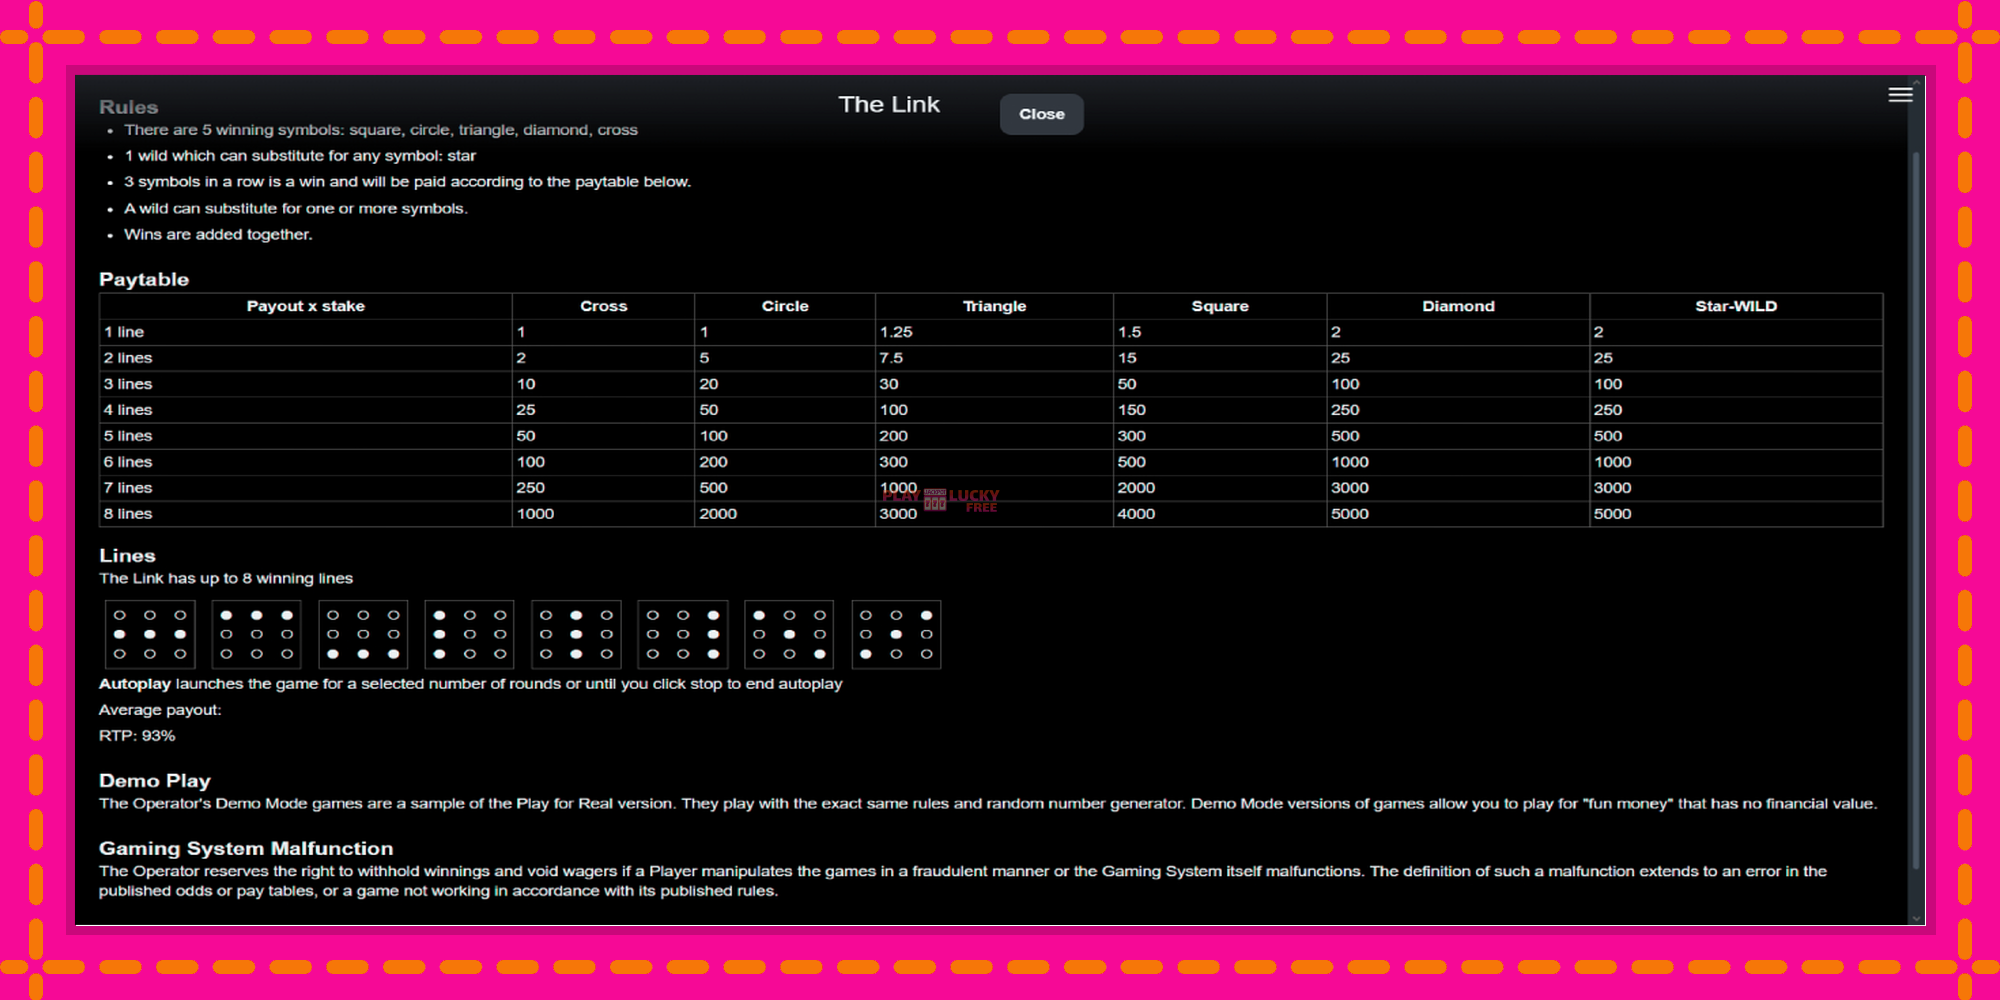Open the hamburger menu icon
This screenshot has height=1000, width=2000.
pyautogui.click(x=1900, y=95)
